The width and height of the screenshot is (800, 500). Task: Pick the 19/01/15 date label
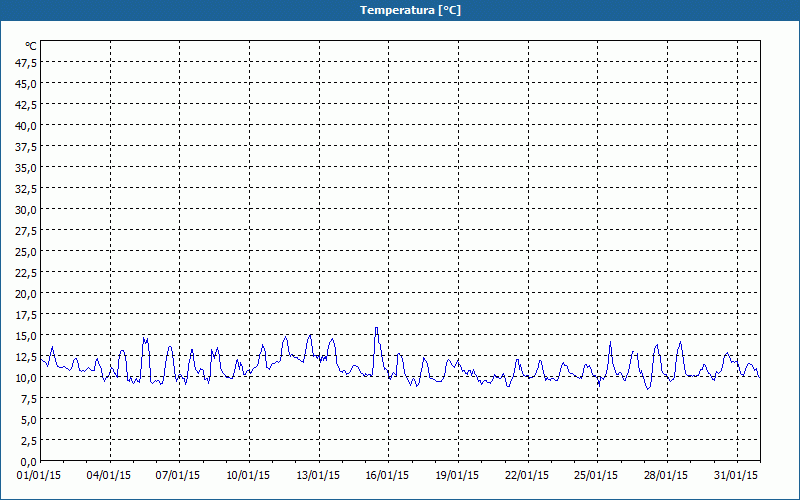coord(457,476)
